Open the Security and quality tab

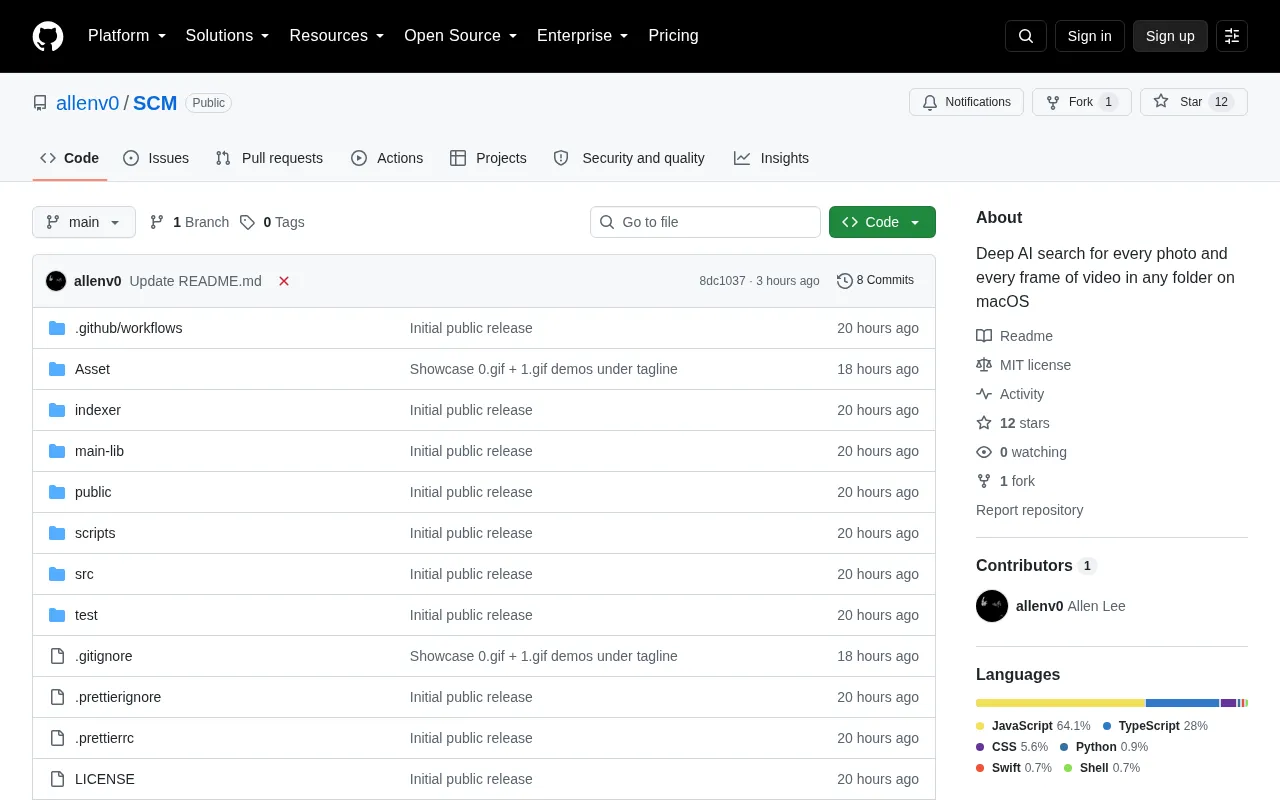pyautogui.click(x=629, y=158)
